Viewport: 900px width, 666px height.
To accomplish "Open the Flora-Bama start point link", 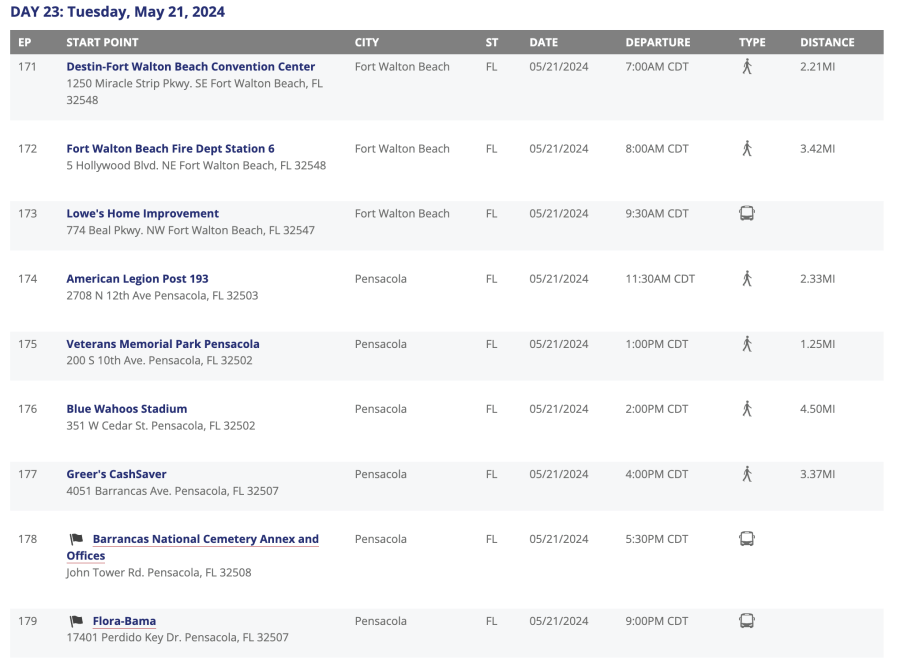I will click(x=124, y=621).
